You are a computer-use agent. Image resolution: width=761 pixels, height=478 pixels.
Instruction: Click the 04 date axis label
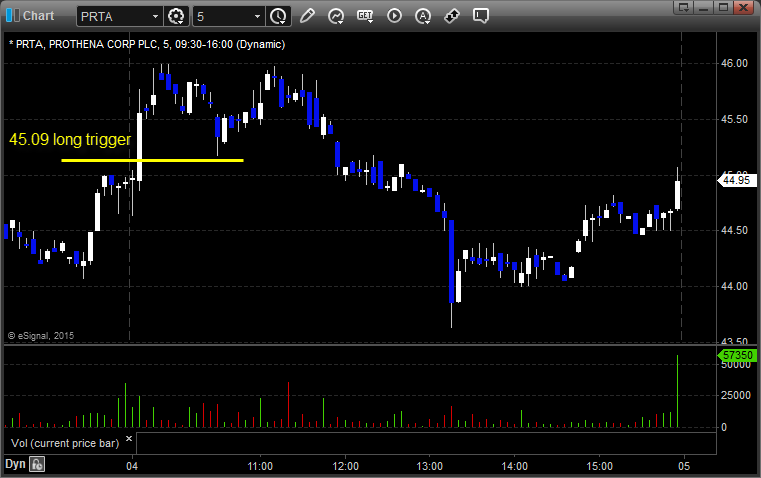132,466
